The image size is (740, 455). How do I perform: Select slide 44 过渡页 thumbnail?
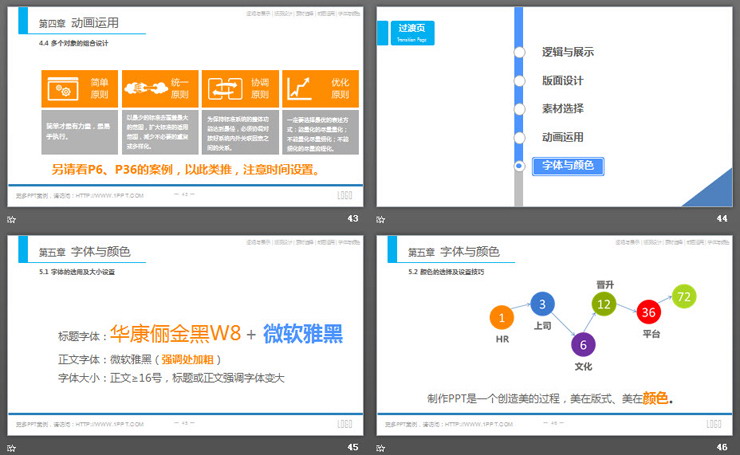click(x=554, y=107)
